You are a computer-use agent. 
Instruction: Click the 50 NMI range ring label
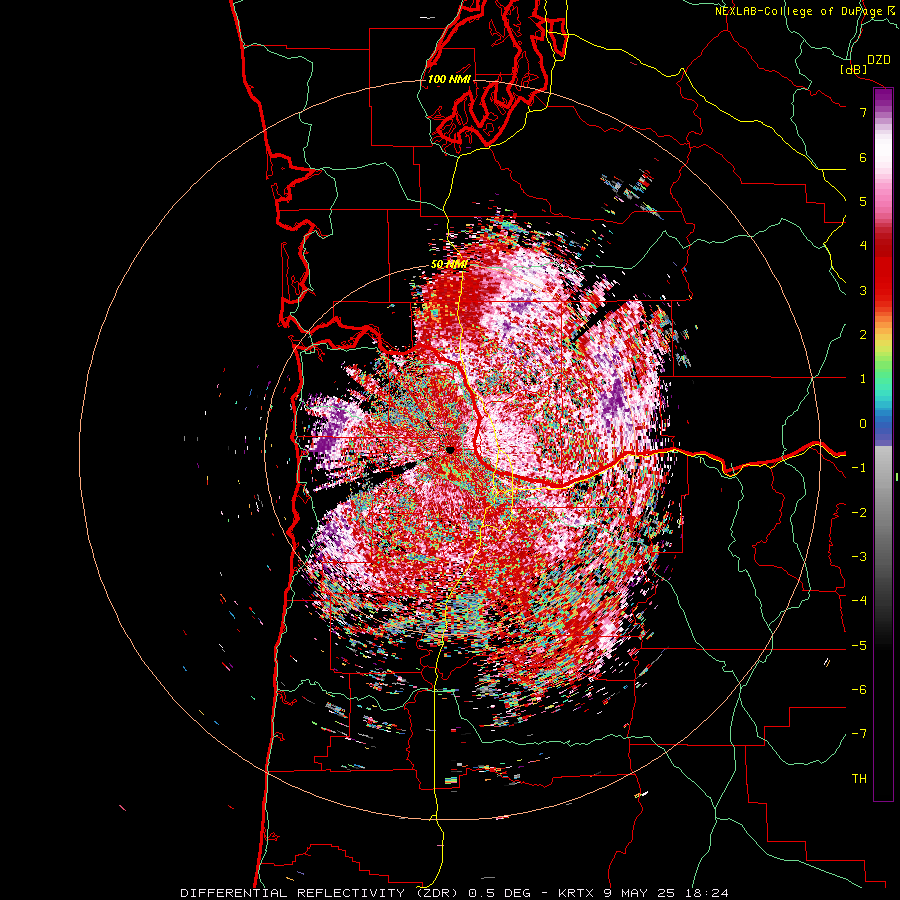tap(449, 265)
